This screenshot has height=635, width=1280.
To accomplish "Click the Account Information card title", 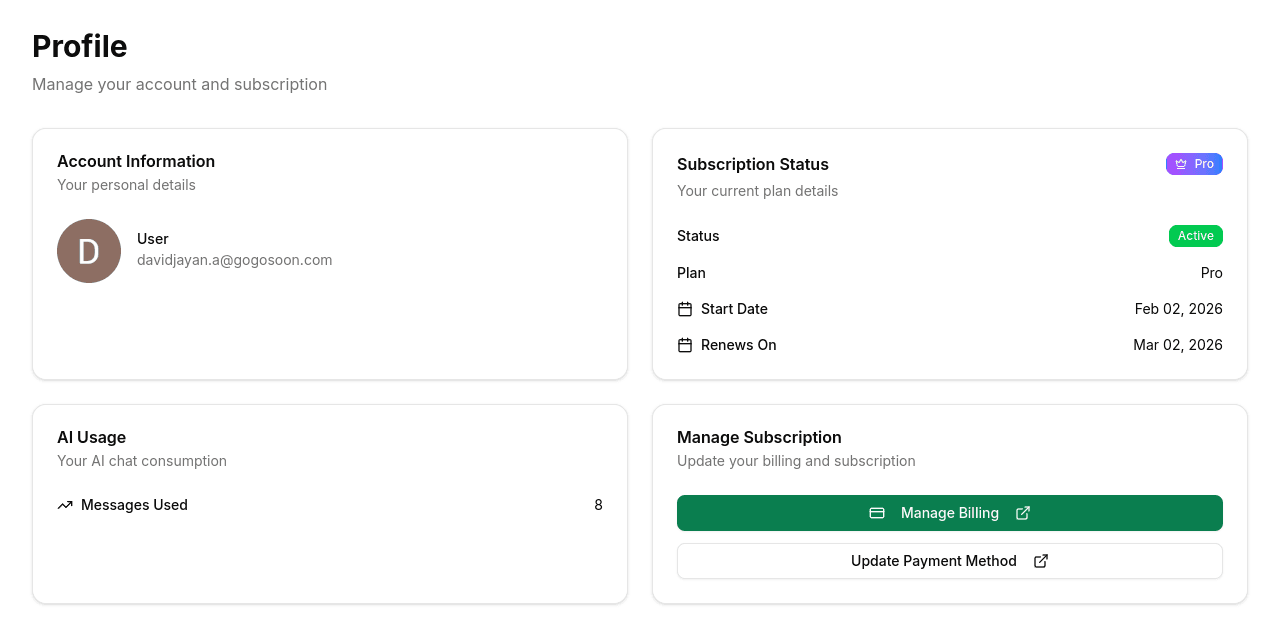I will 136,161.
